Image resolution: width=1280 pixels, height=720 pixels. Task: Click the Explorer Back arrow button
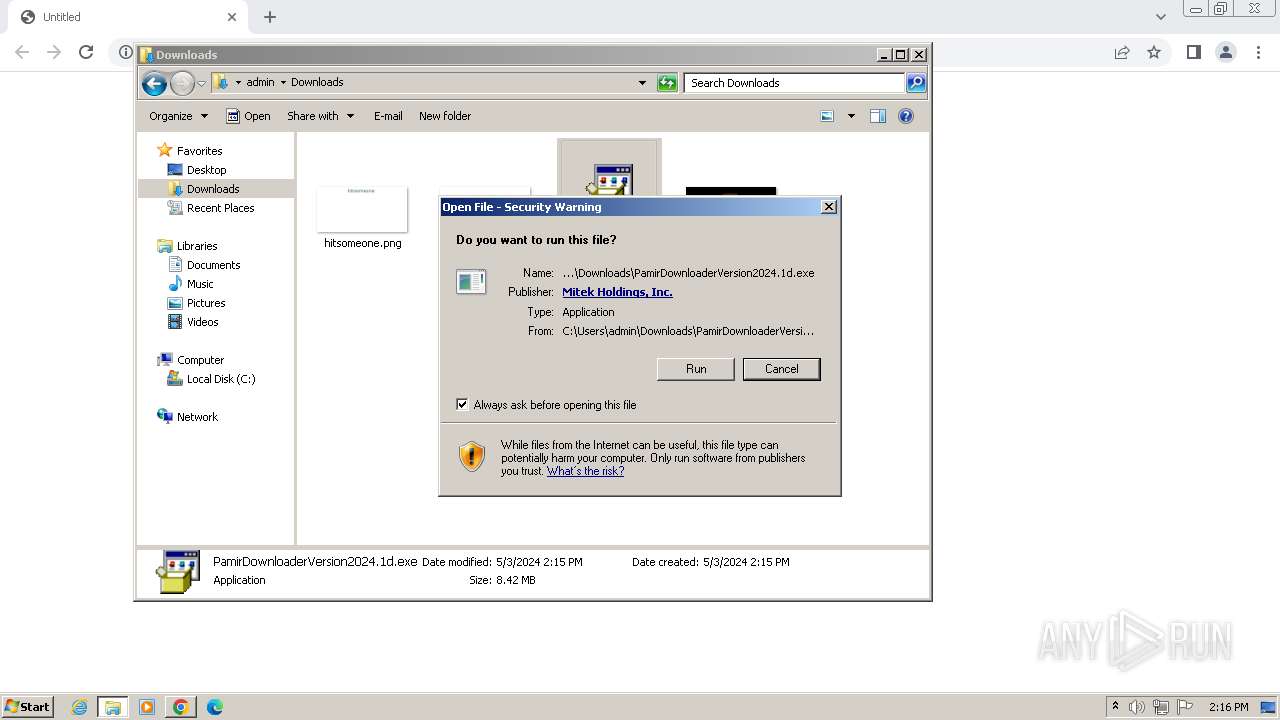tap(154, 84)
